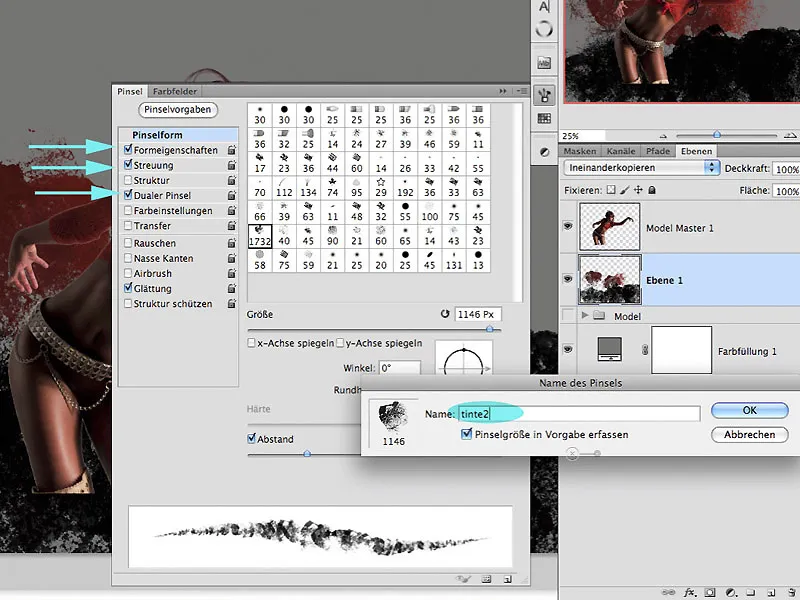Check the x-Achse spiegeln option
This screenshot has height=600, width=800.
click(x=251, y=341)
